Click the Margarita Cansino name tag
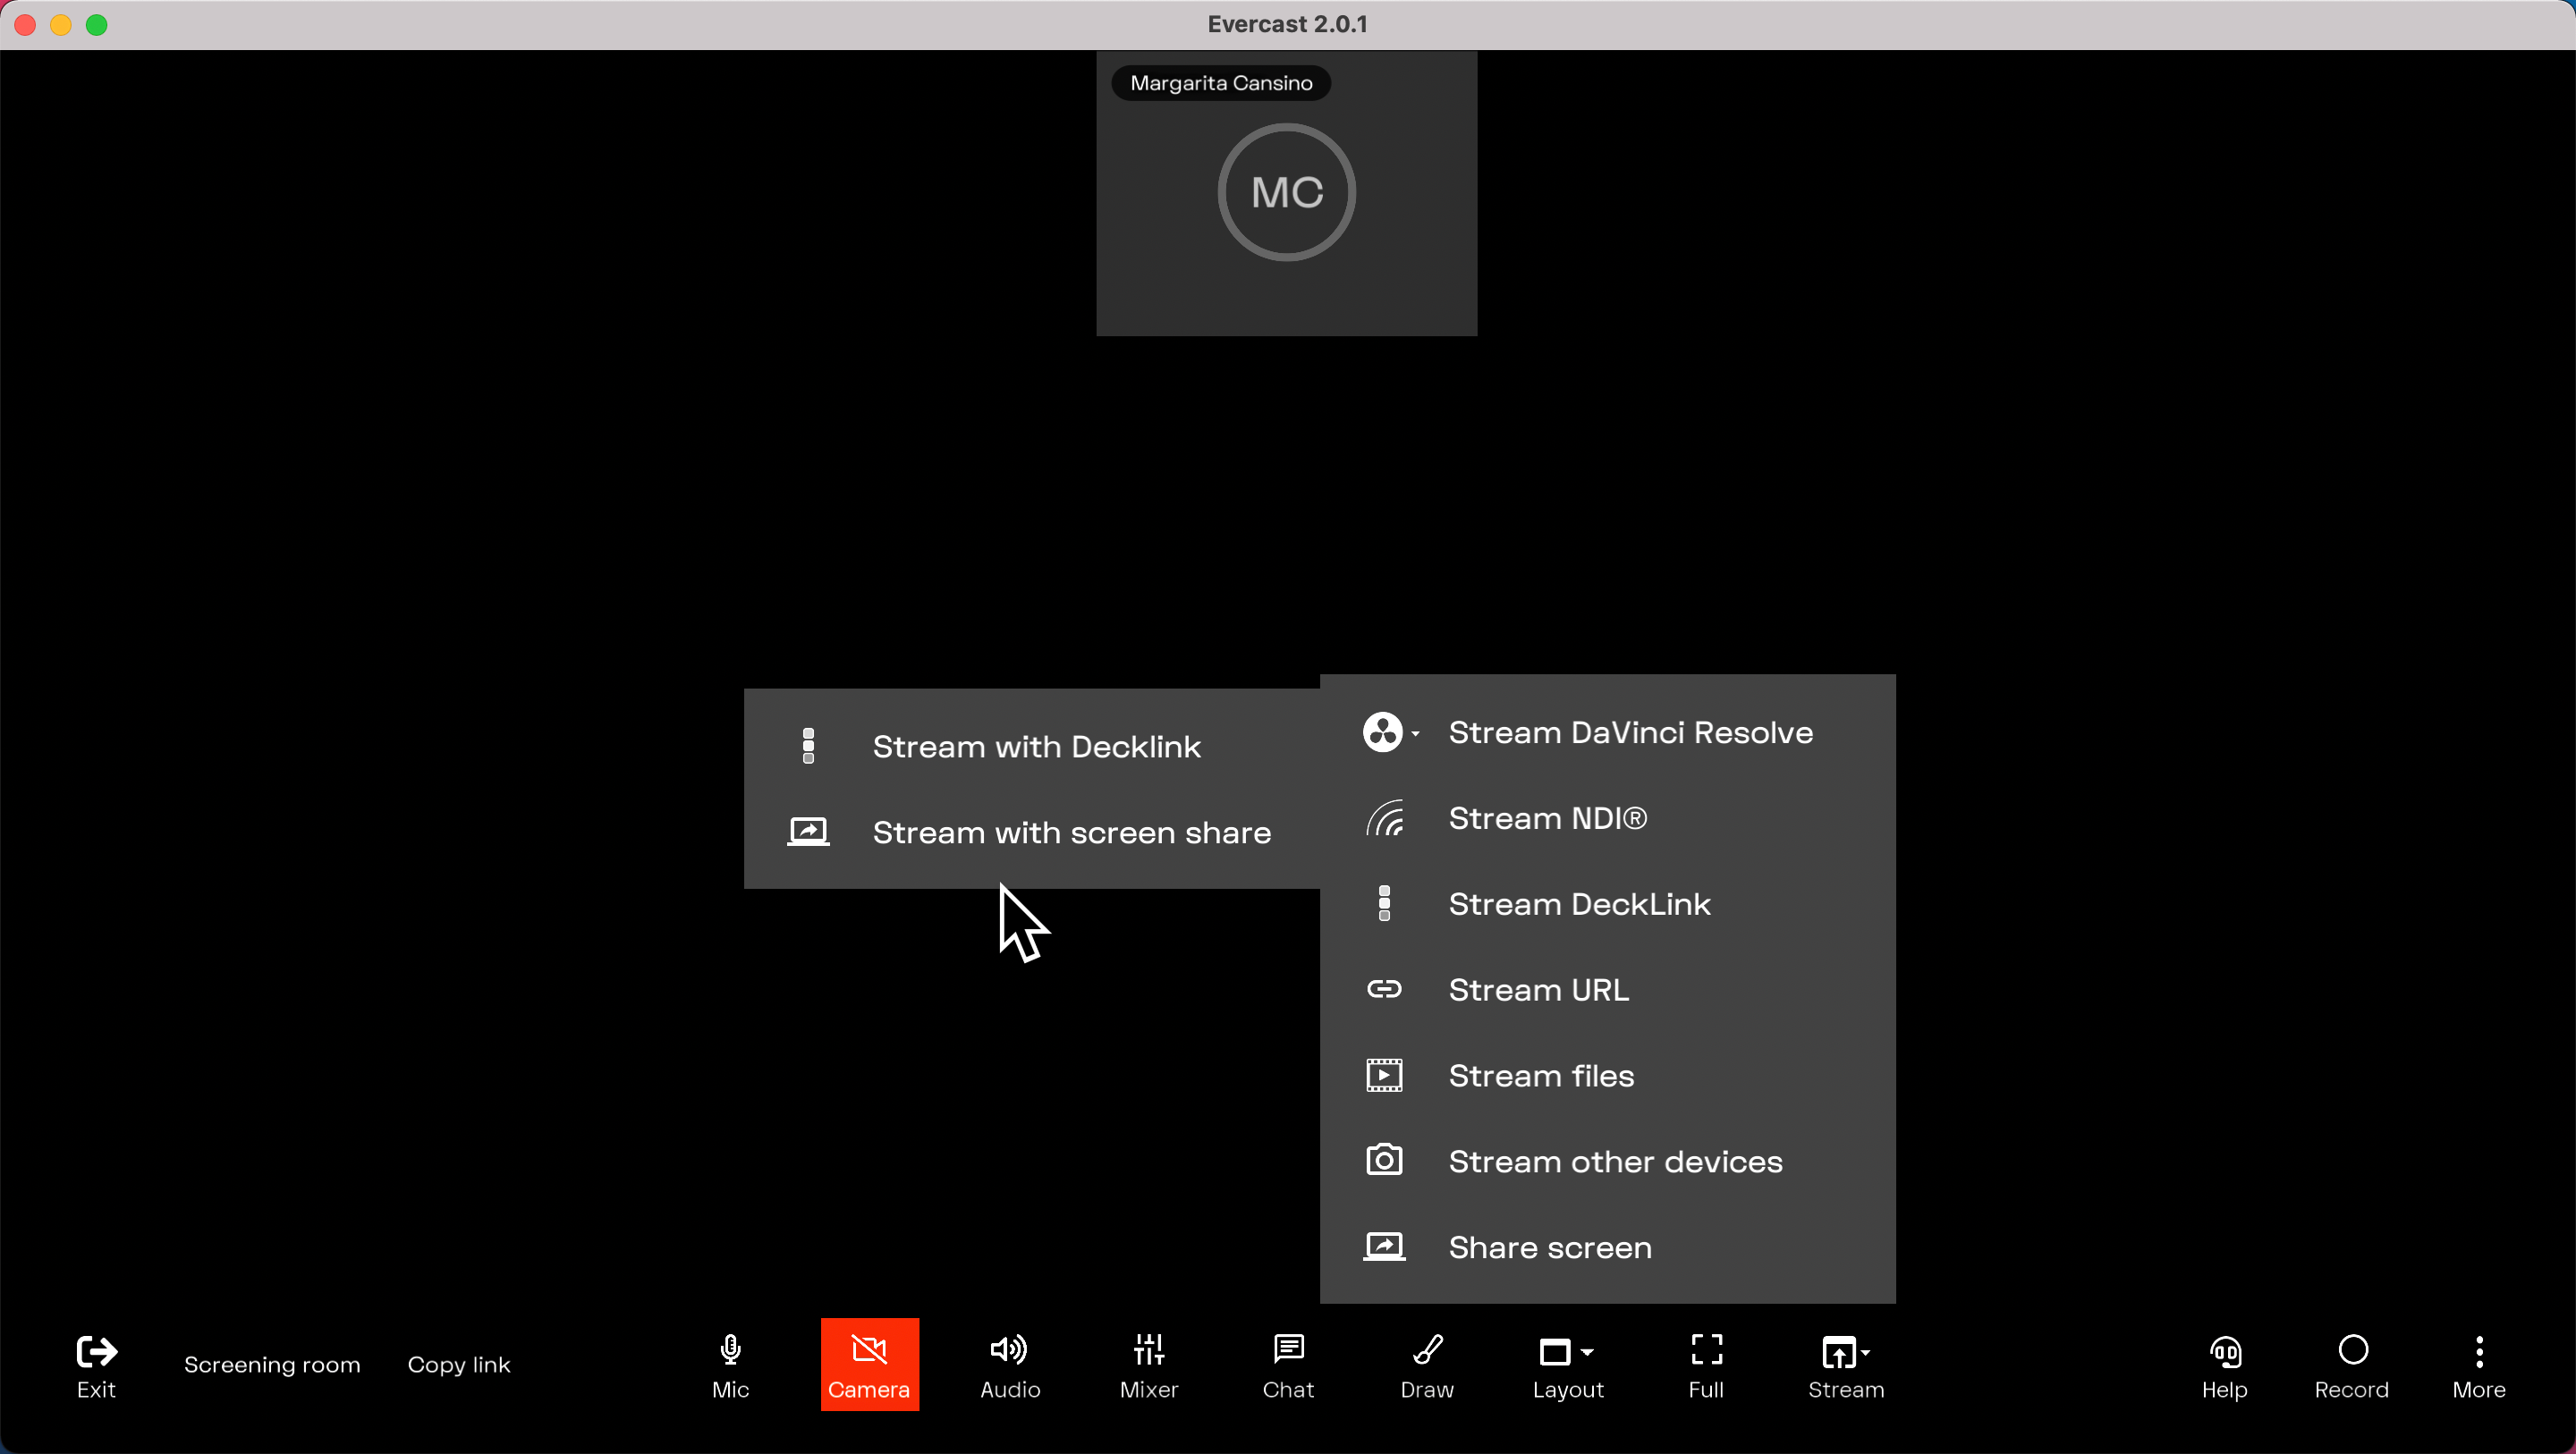 click(x=1221, y=83)
